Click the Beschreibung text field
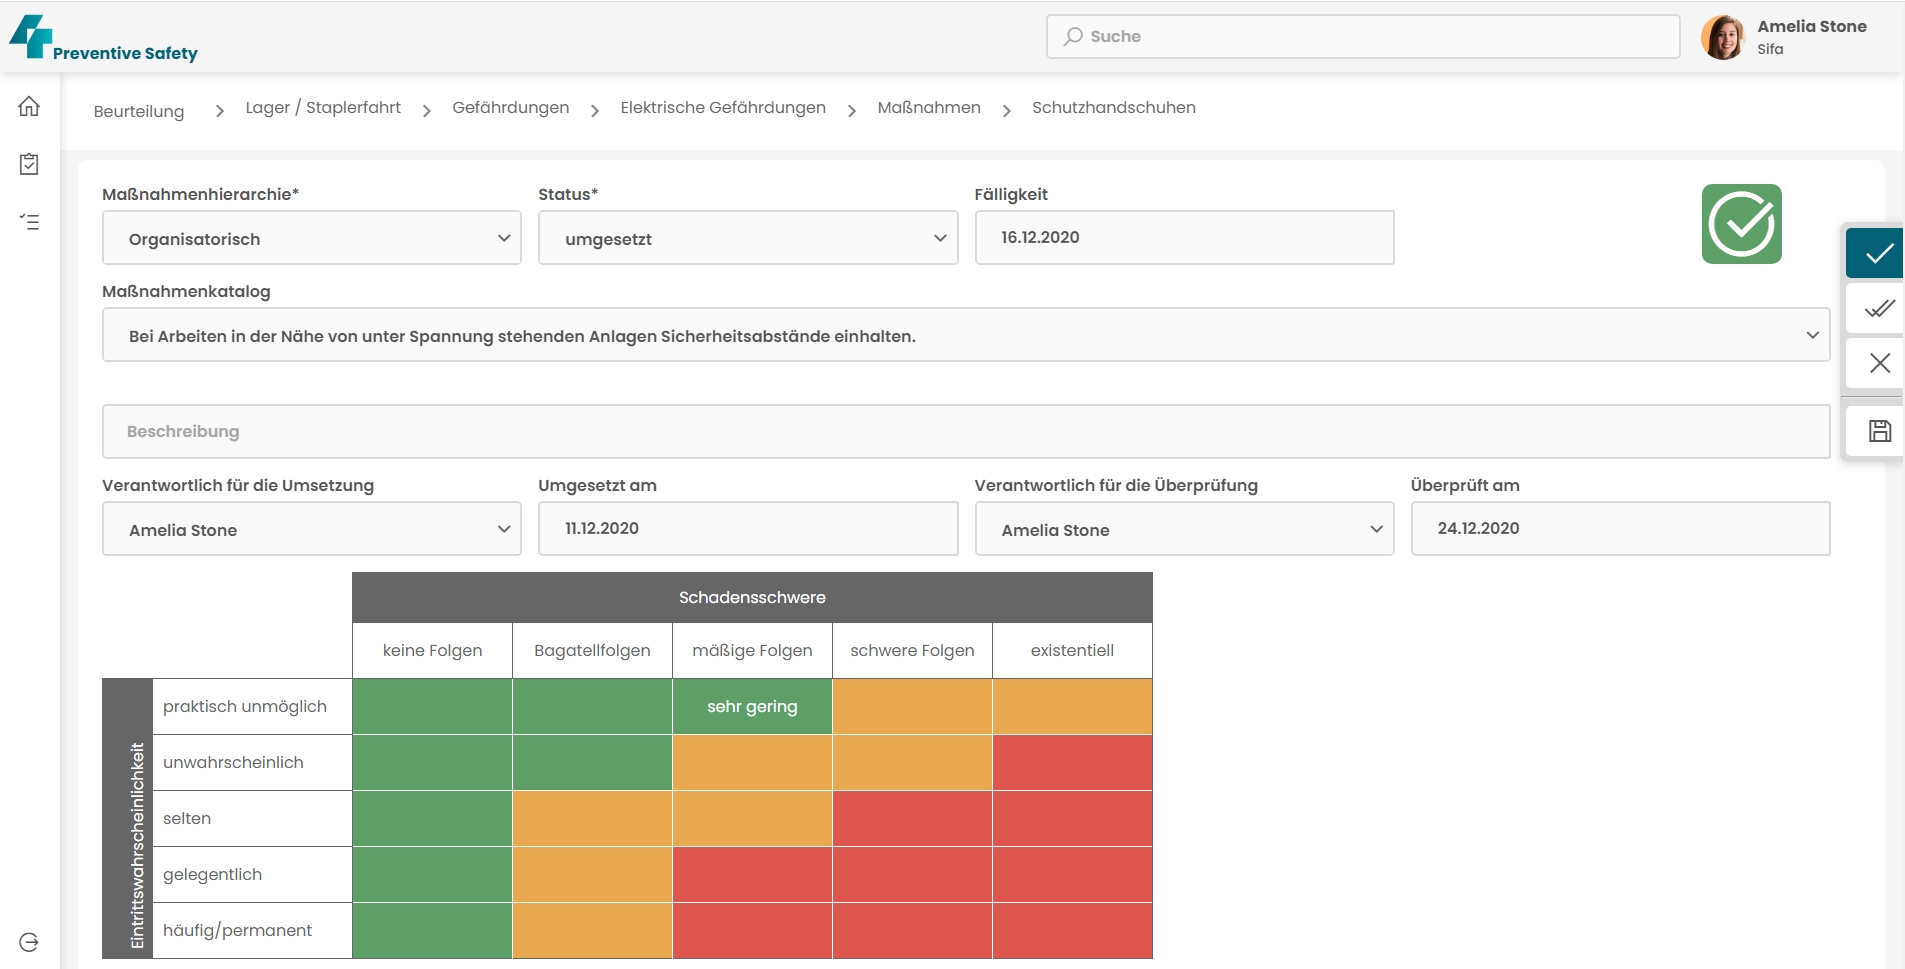1905x969 pixels. (x=965, y=431)
